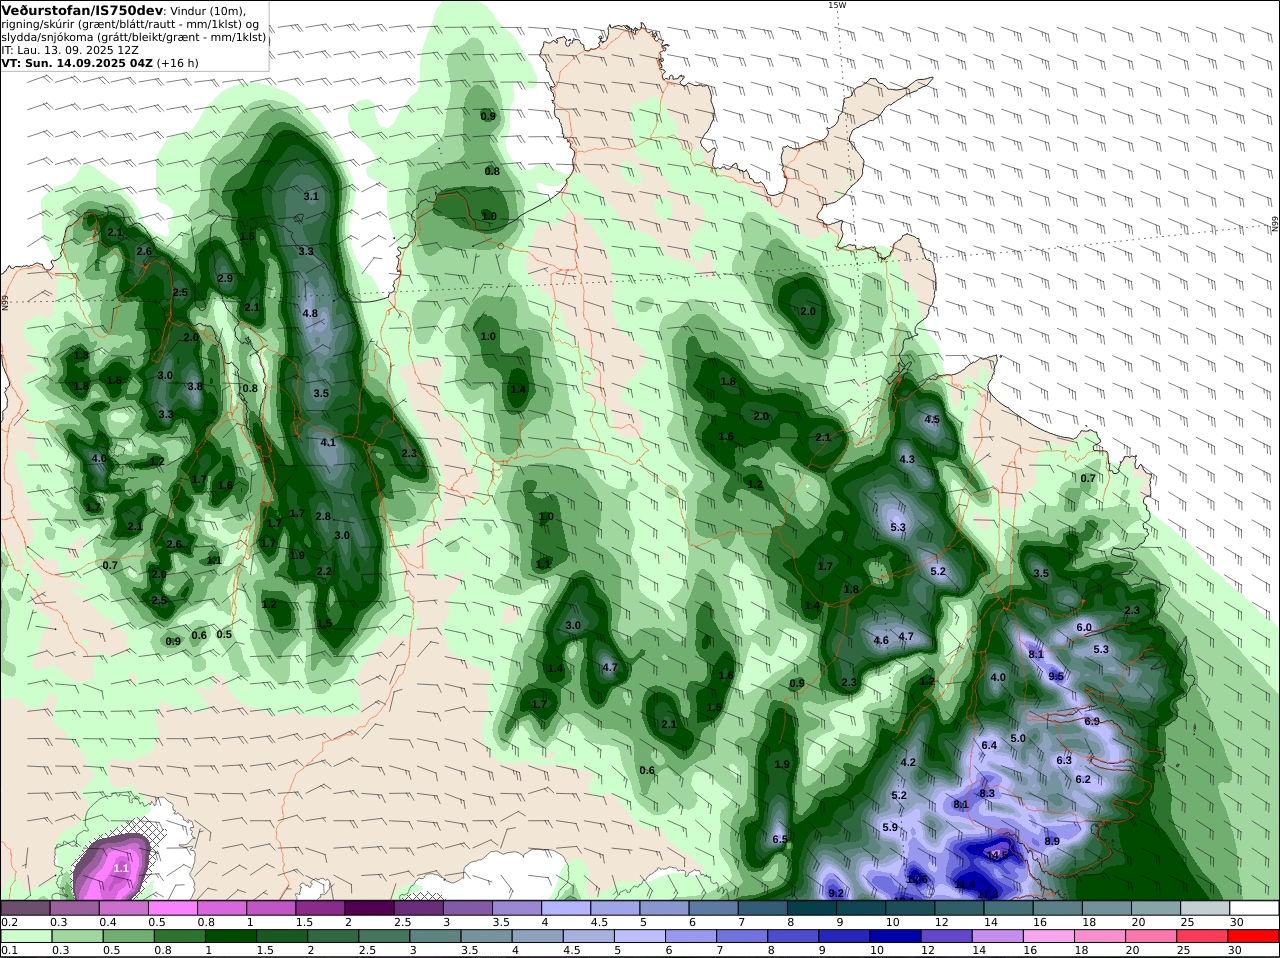The height and width of the screenshot is (958, 1280).
Task: Click the 5.9 precipitation value on the map
Action: (890, 827)
